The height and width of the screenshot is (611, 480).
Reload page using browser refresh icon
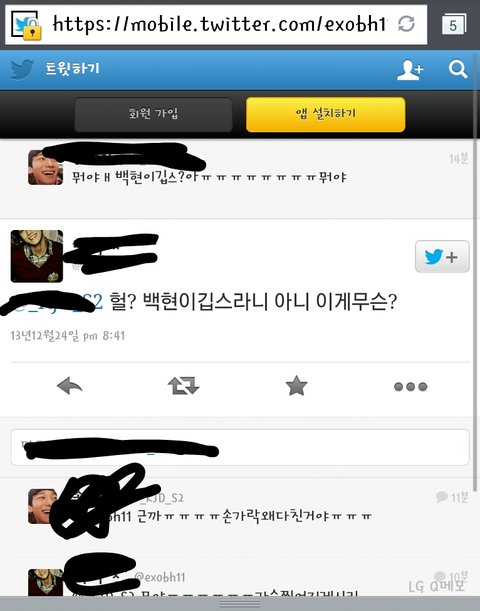(x=406, y=24)
